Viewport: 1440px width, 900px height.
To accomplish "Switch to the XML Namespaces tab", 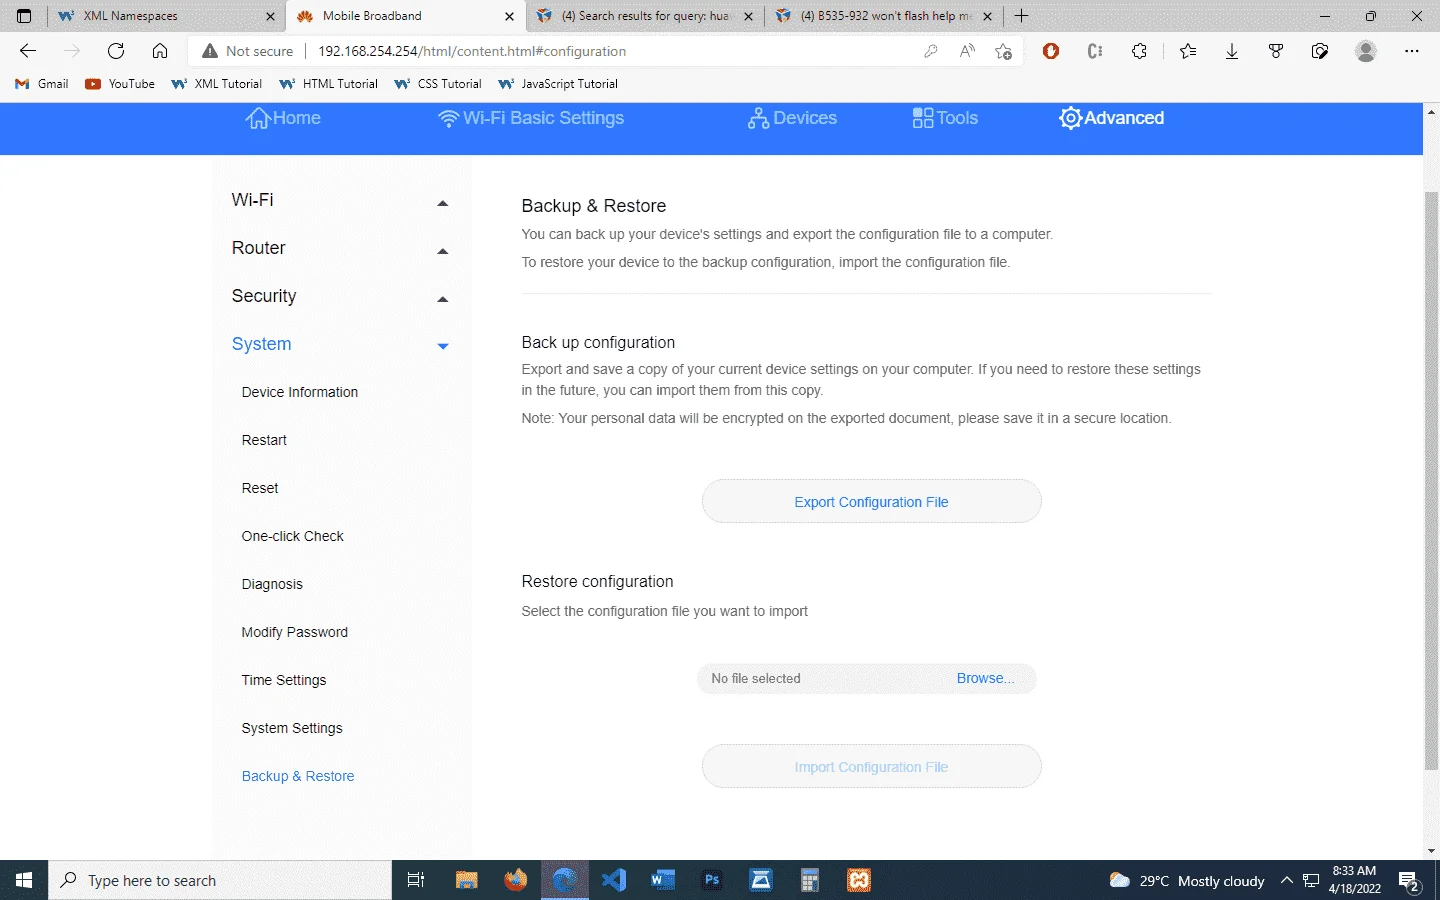I will (167, 16).
